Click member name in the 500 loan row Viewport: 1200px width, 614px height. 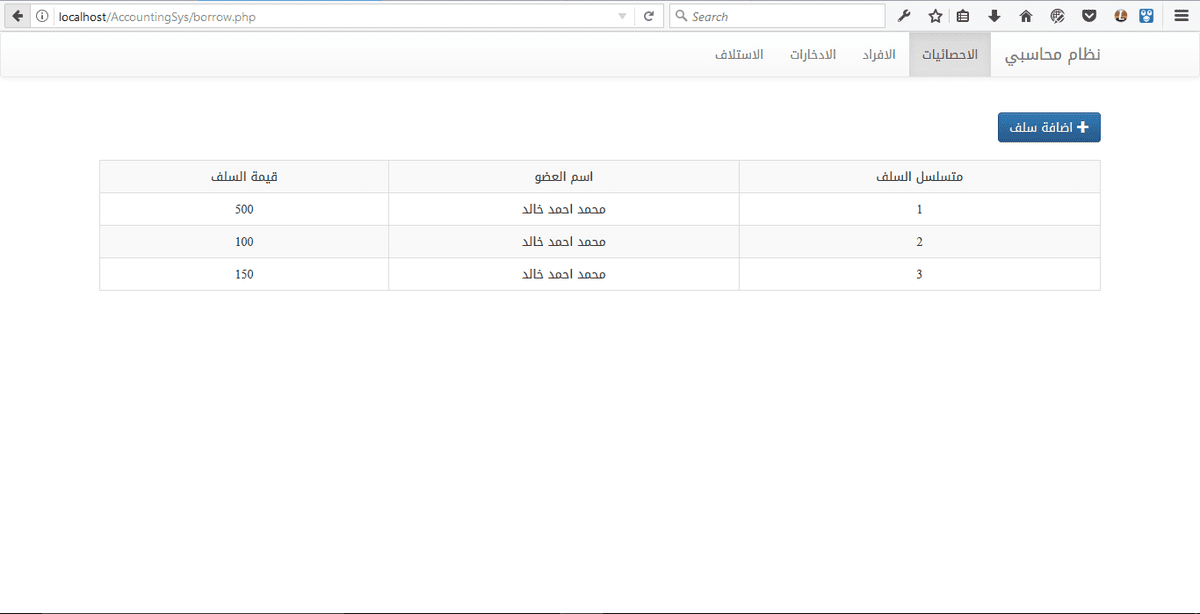564,210
